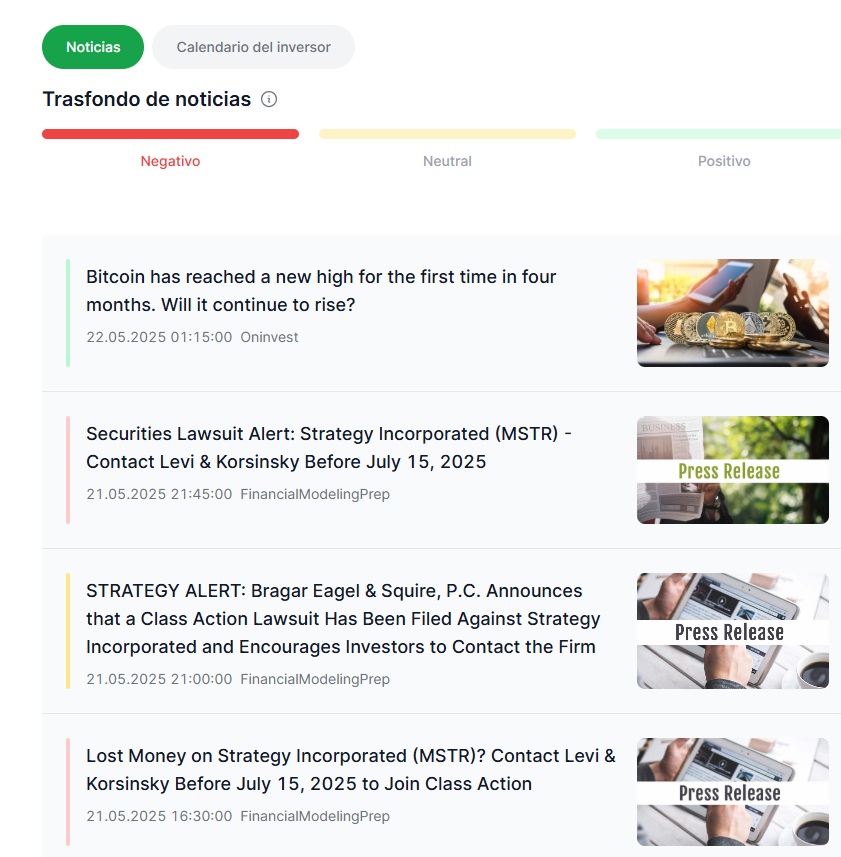Viewport: 841px width, 857px height.
Task: Click the Bitcoin coins and phone thumbnail
Action: click(733, 313)
